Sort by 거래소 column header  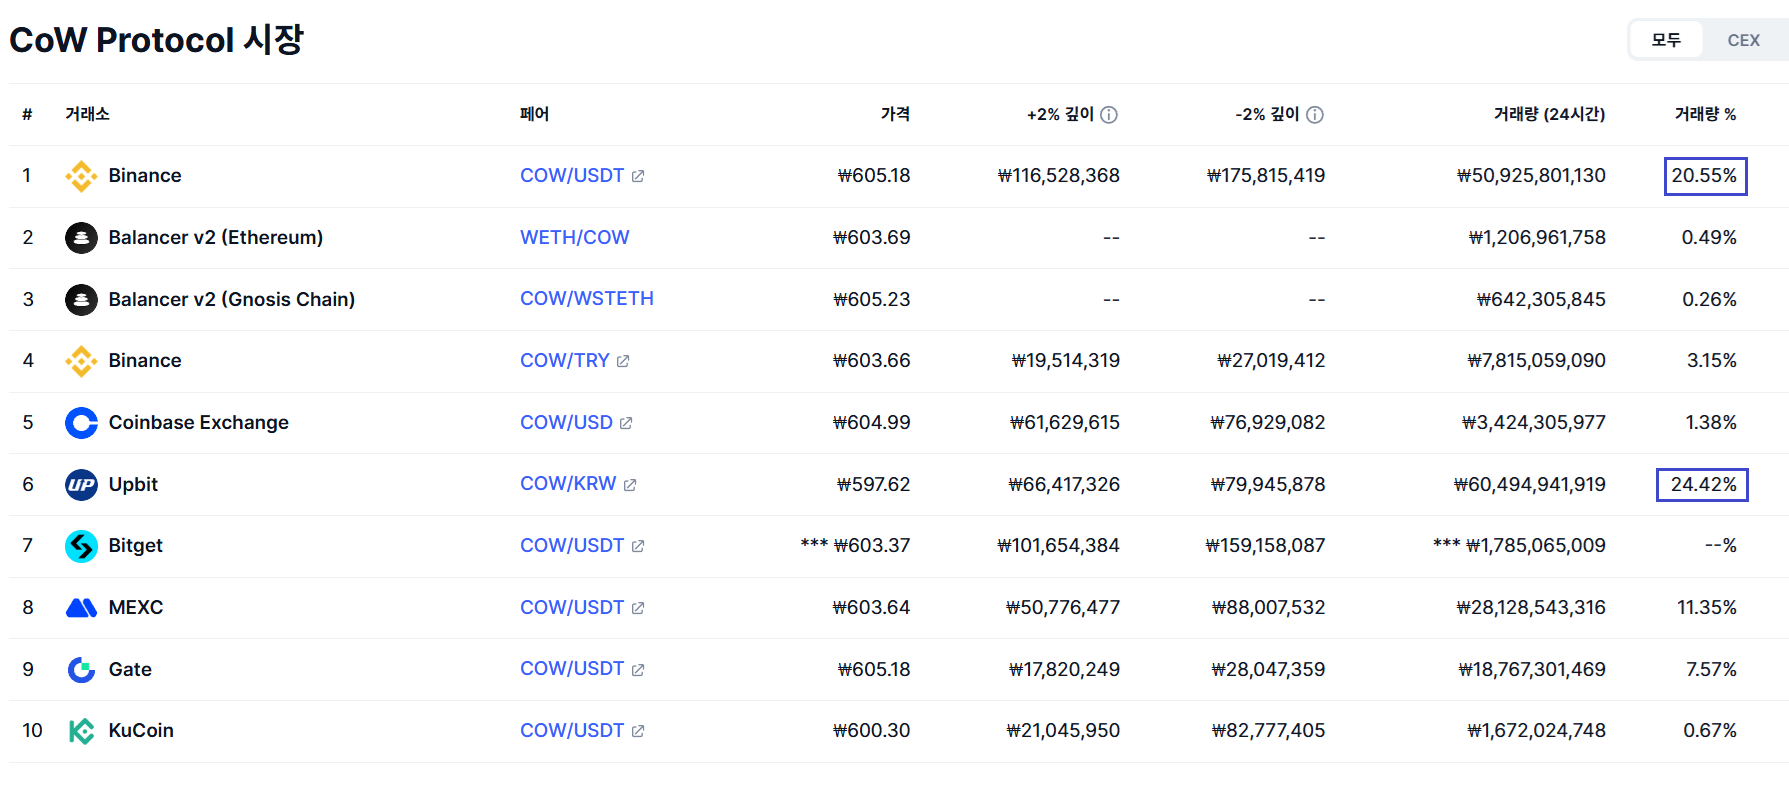point(87,114)
